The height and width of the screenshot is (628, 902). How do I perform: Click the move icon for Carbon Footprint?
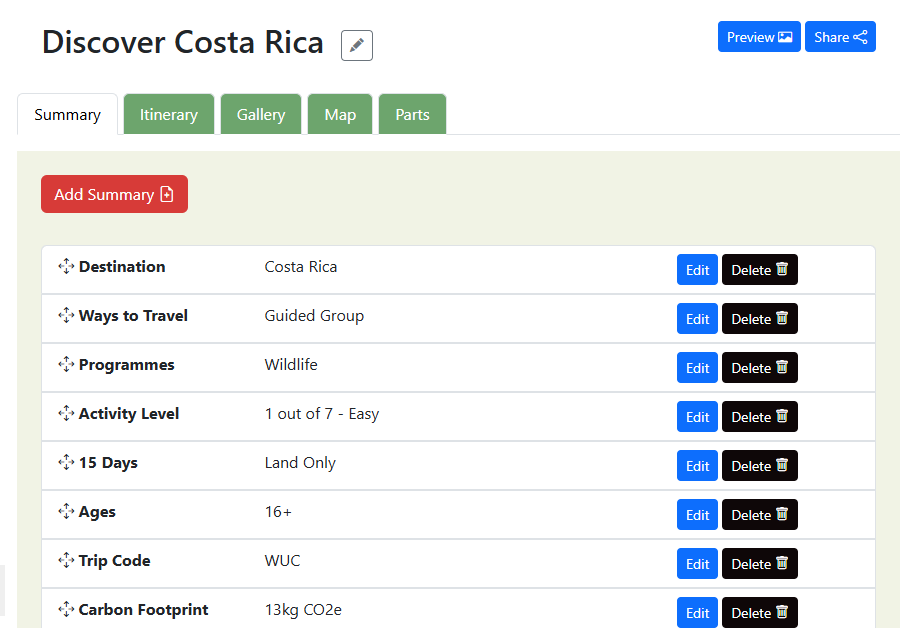click(67, 610)
